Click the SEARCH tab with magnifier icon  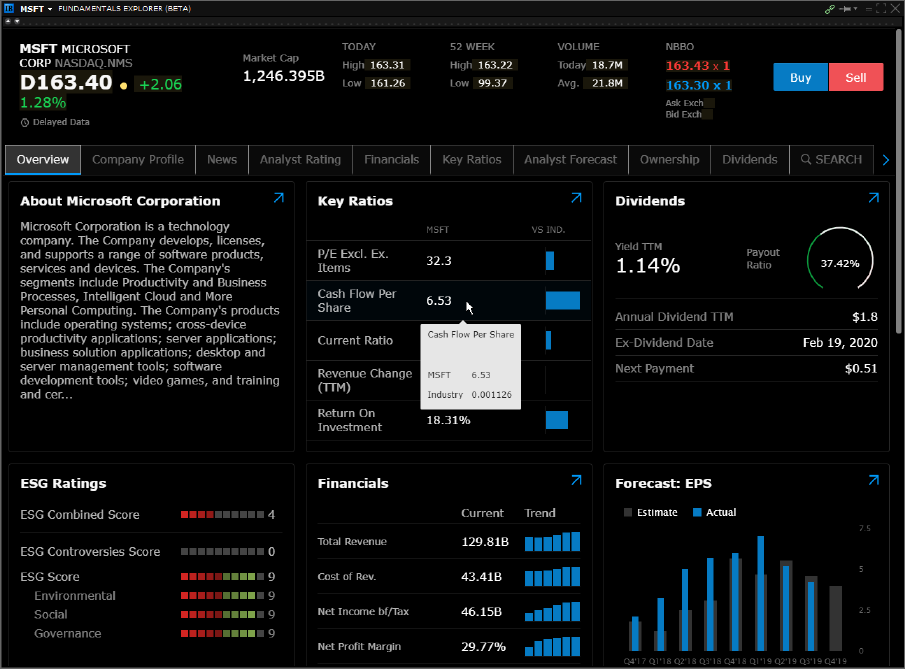point(831,160)
